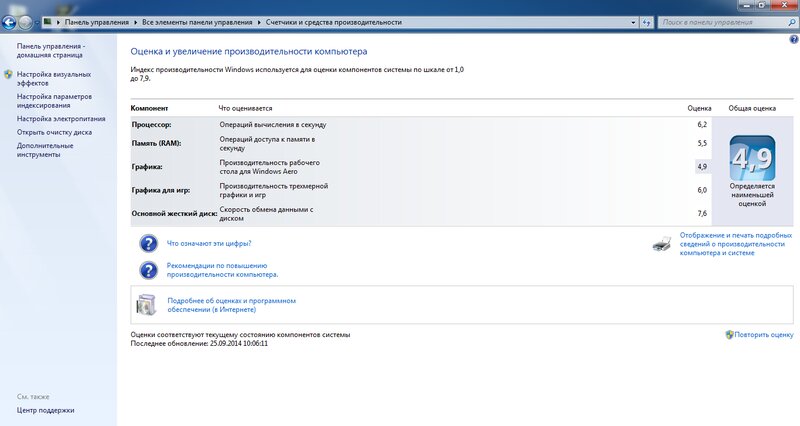The width and height of the screenshot is (800, 426).
Task: Click the 'Память (RAM):' row label
Action: coord(156,143)
